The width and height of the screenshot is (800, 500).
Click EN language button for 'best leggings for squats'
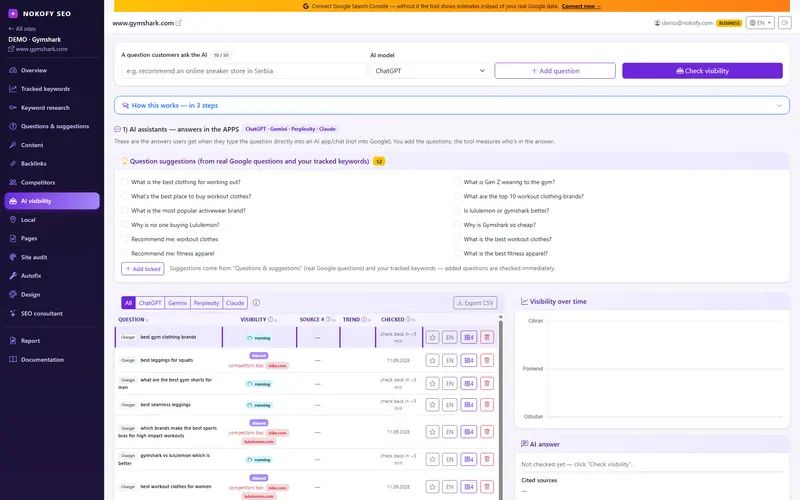[x=449, y=360]
